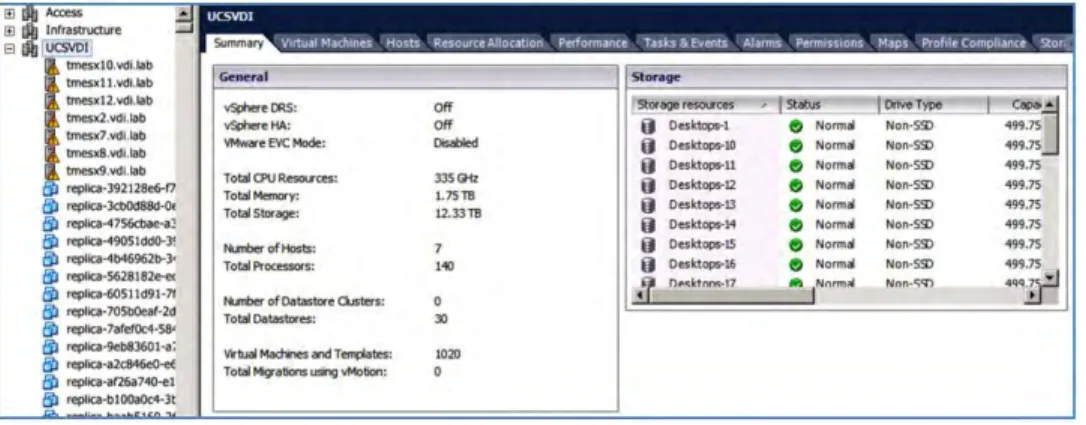The image size is (1086, 425).
Task: Open the Virtual Machines tab
Action: [326, 43]
